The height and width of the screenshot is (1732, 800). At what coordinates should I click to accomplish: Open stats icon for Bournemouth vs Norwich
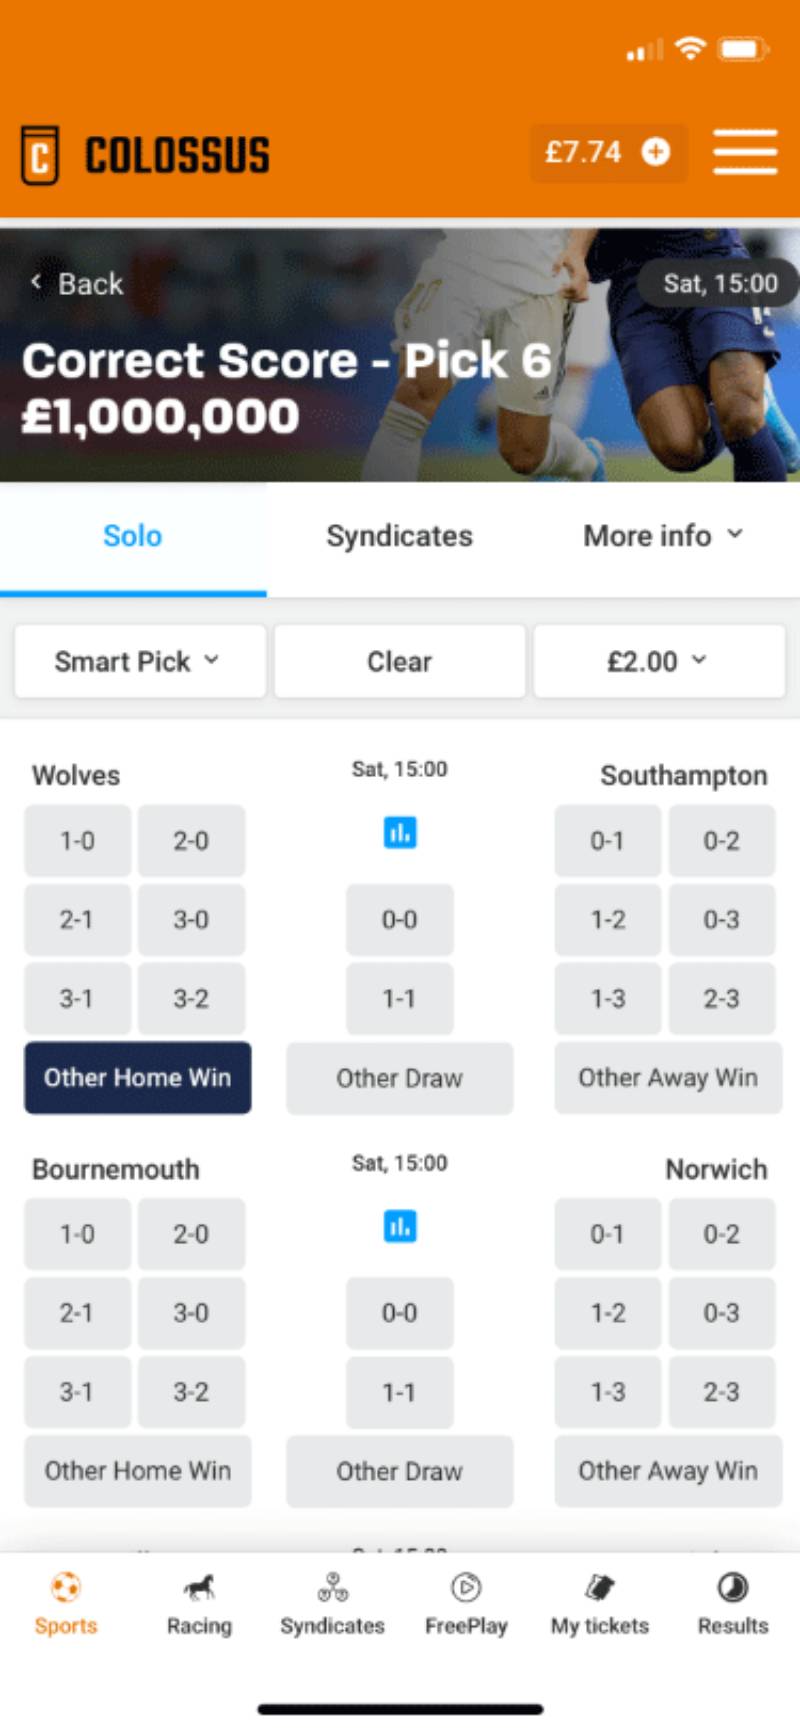tap(400, 1226)
